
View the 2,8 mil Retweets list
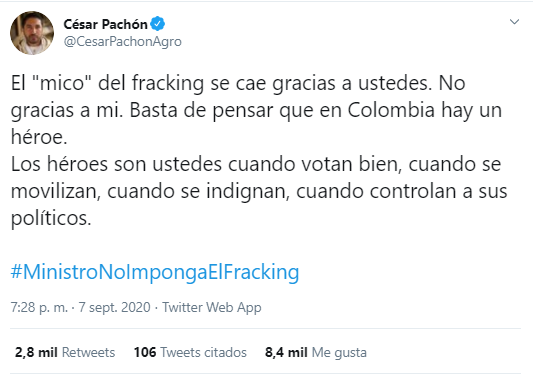[65, 353]
